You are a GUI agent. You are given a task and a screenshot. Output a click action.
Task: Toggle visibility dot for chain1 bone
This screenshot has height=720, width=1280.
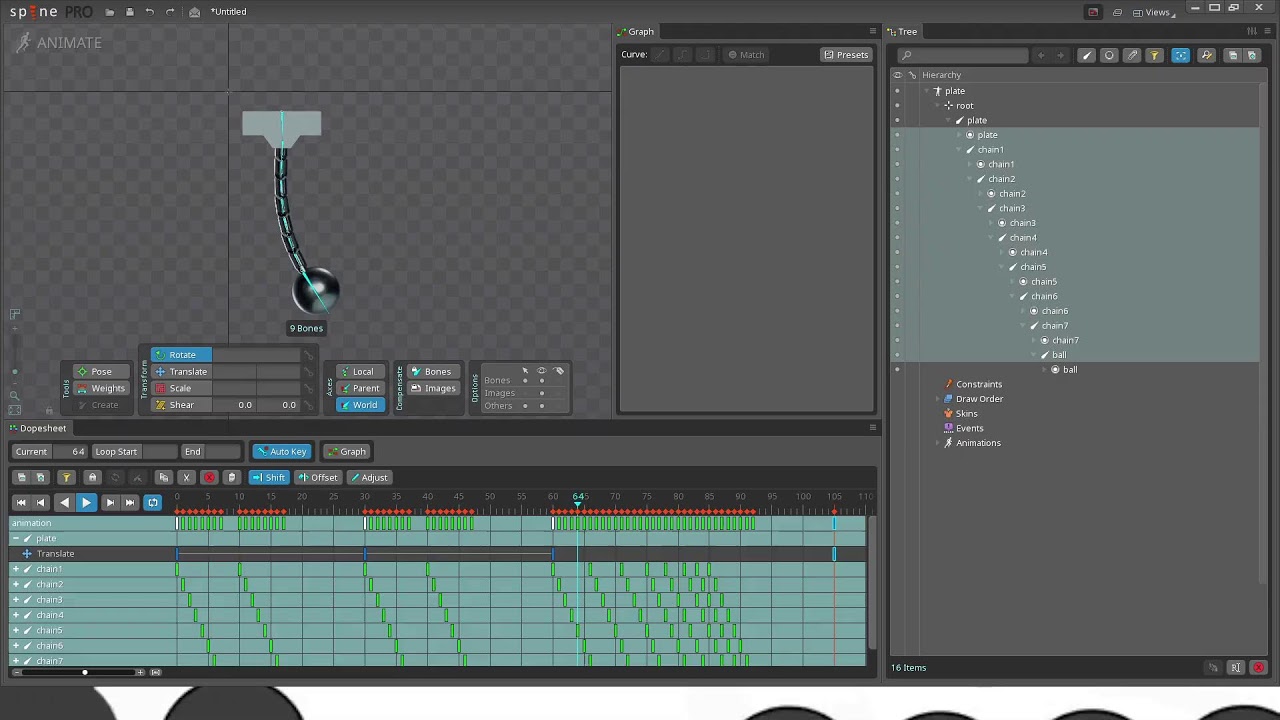click(897, 150)
